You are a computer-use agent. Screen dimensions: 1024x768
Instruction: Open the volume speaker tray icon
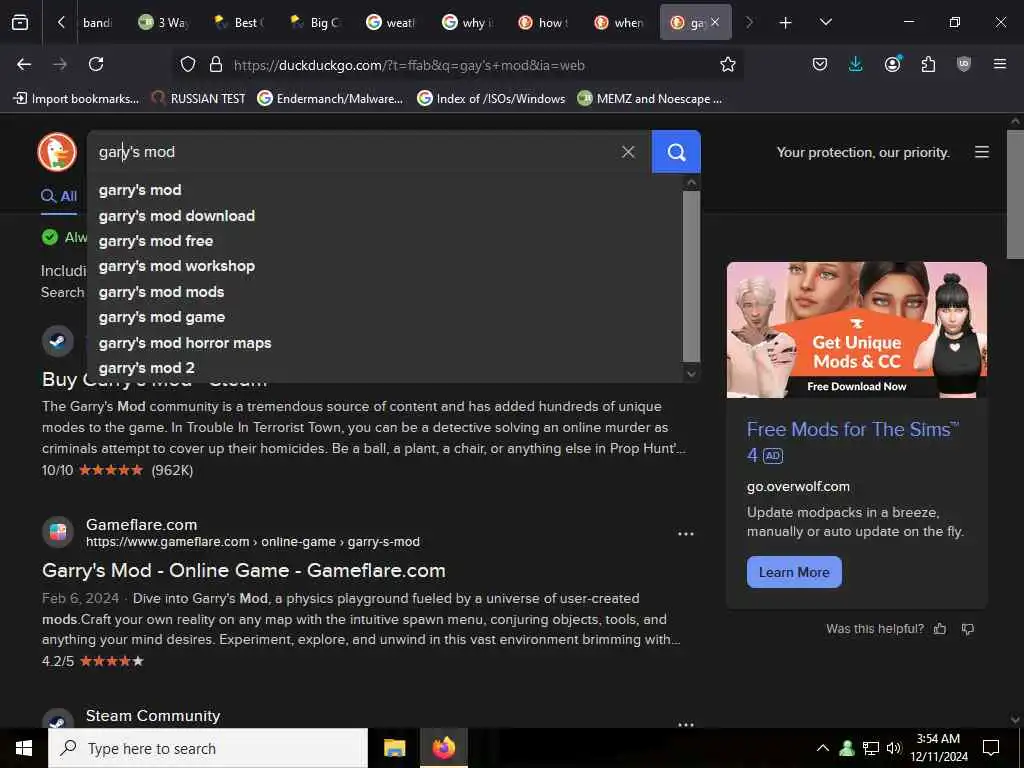coord(894,748)
